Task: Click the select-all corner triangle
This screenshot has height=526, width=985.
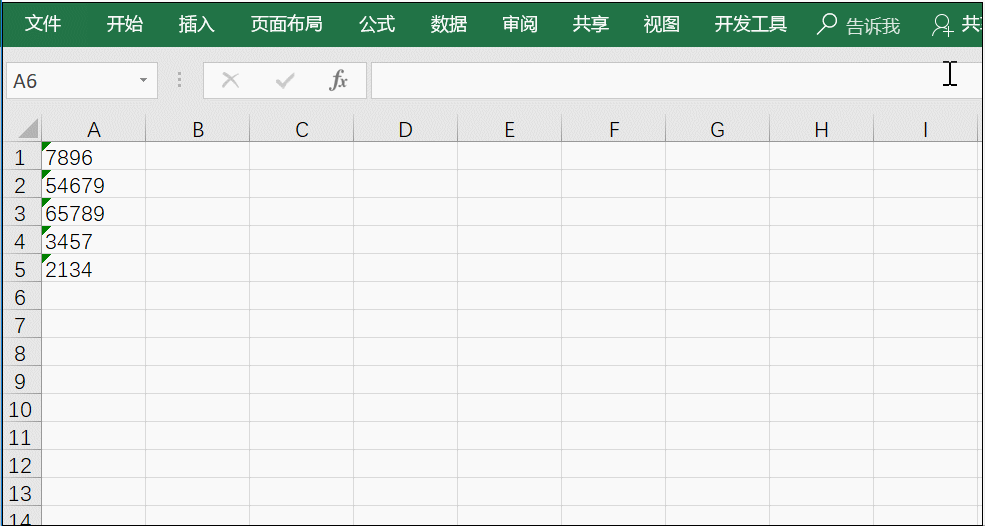Action: click(x=28, y=128)
